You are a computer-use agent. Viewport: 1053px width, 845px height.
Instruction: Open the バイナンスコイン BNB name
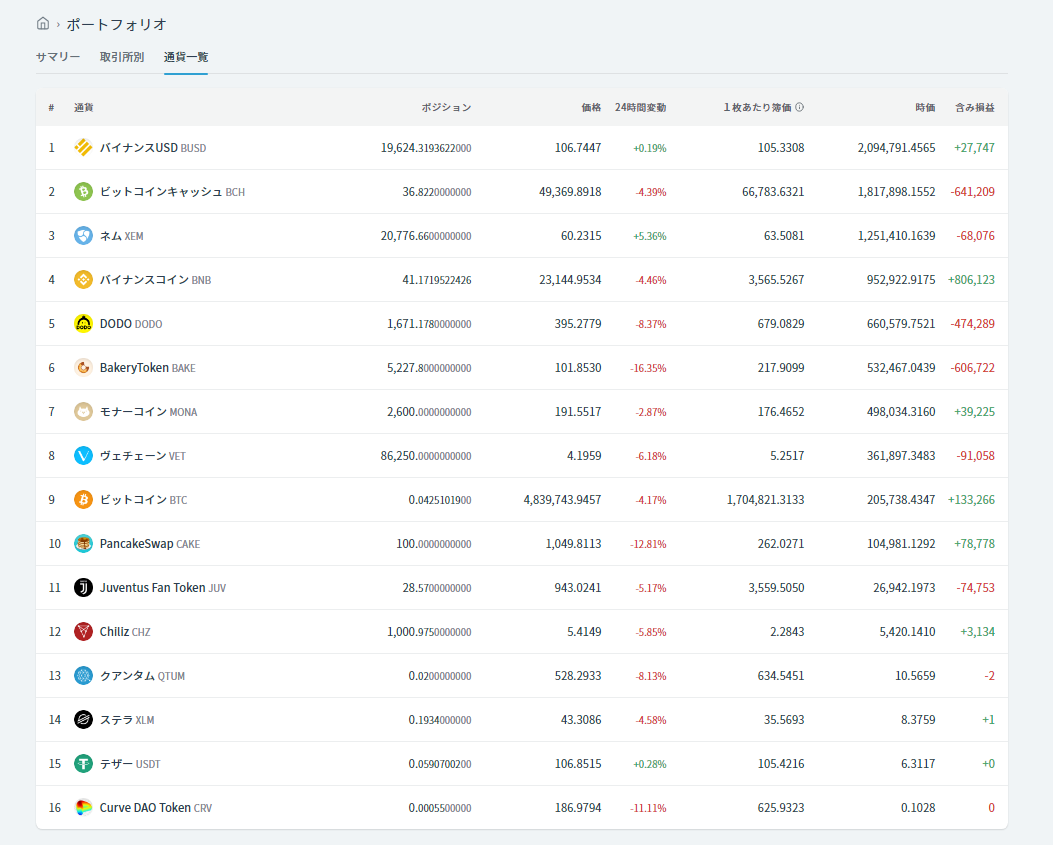[x=155, y=279]
